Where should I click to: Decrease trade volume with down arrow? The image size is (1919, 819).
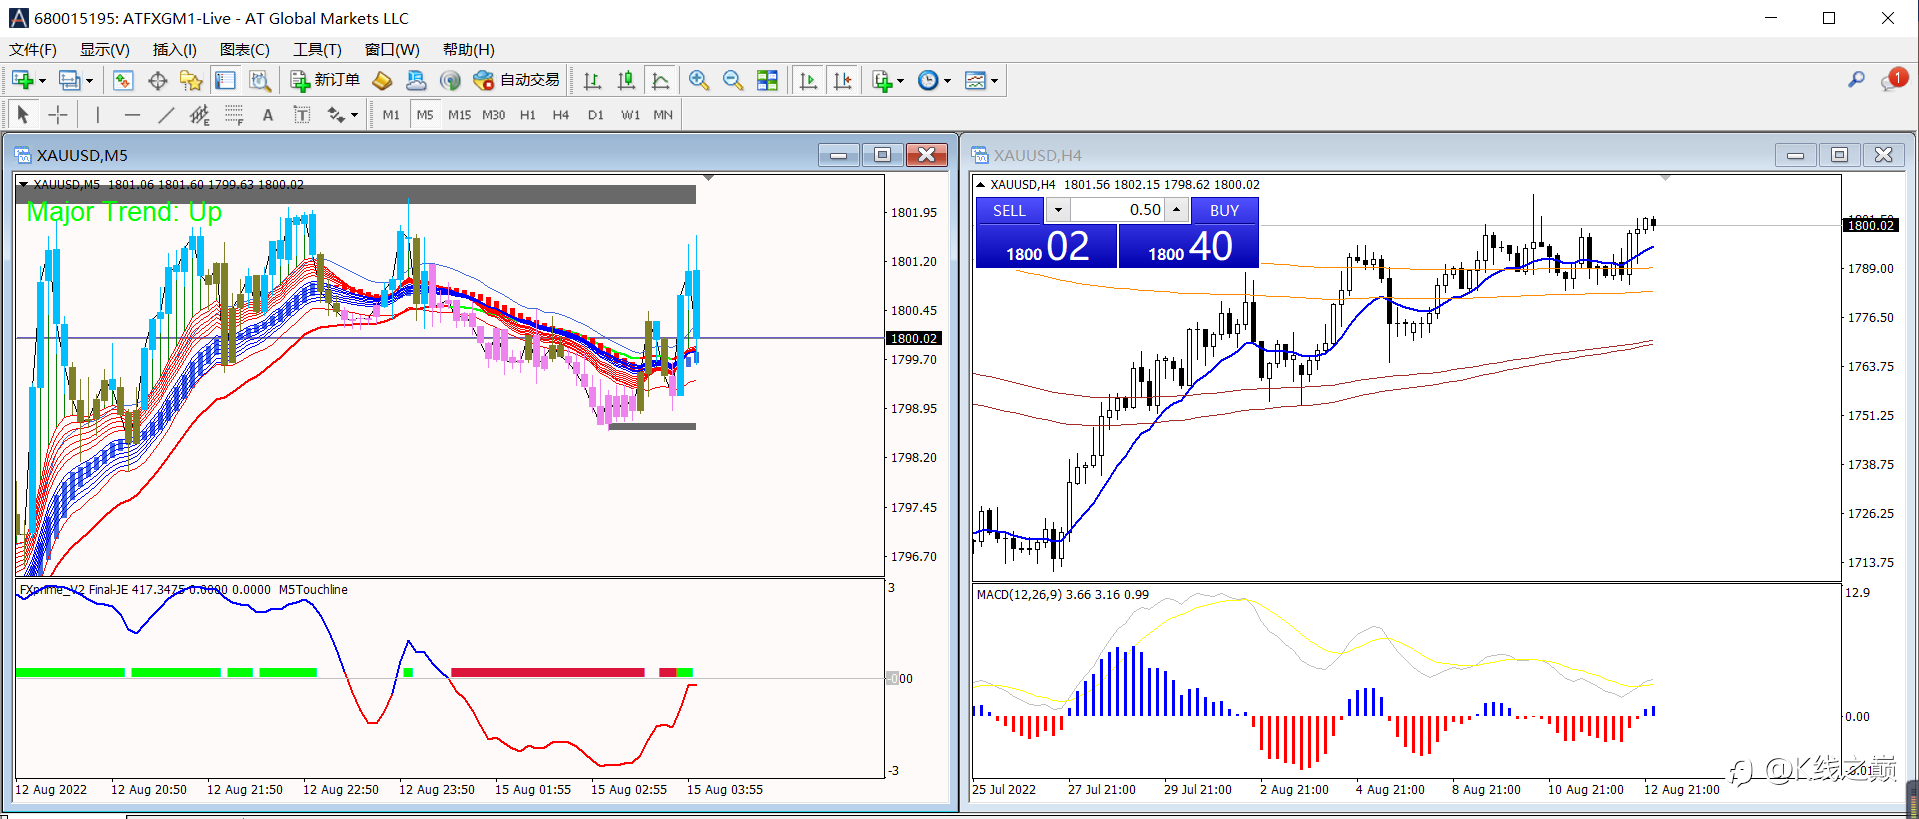coord(1058,210)
